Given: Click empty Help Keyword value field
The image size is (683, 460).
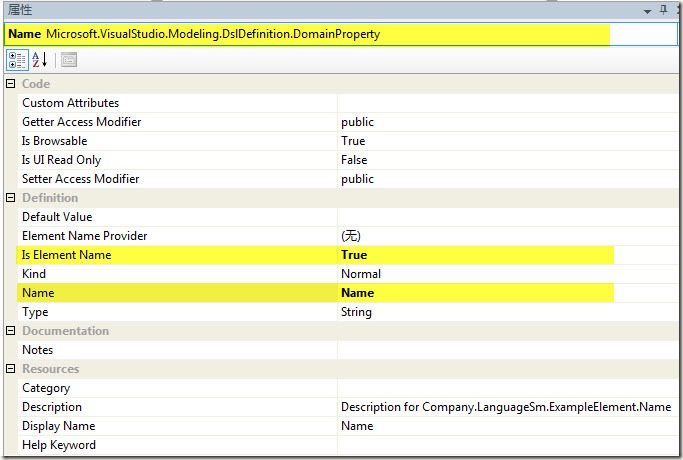Looking at the screenshot, I should [x=507, y=445].
